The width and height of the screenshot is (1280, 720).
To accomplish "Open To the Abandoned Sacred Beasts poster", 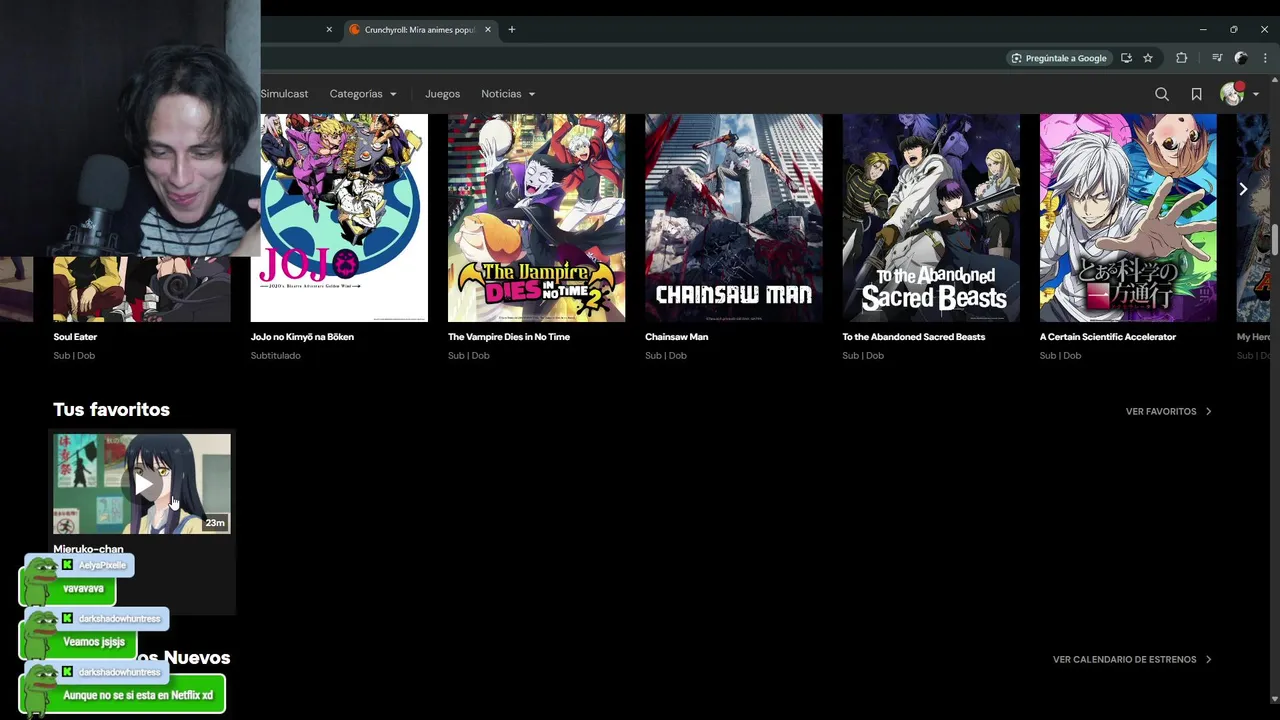I will (x=931, y=218).
